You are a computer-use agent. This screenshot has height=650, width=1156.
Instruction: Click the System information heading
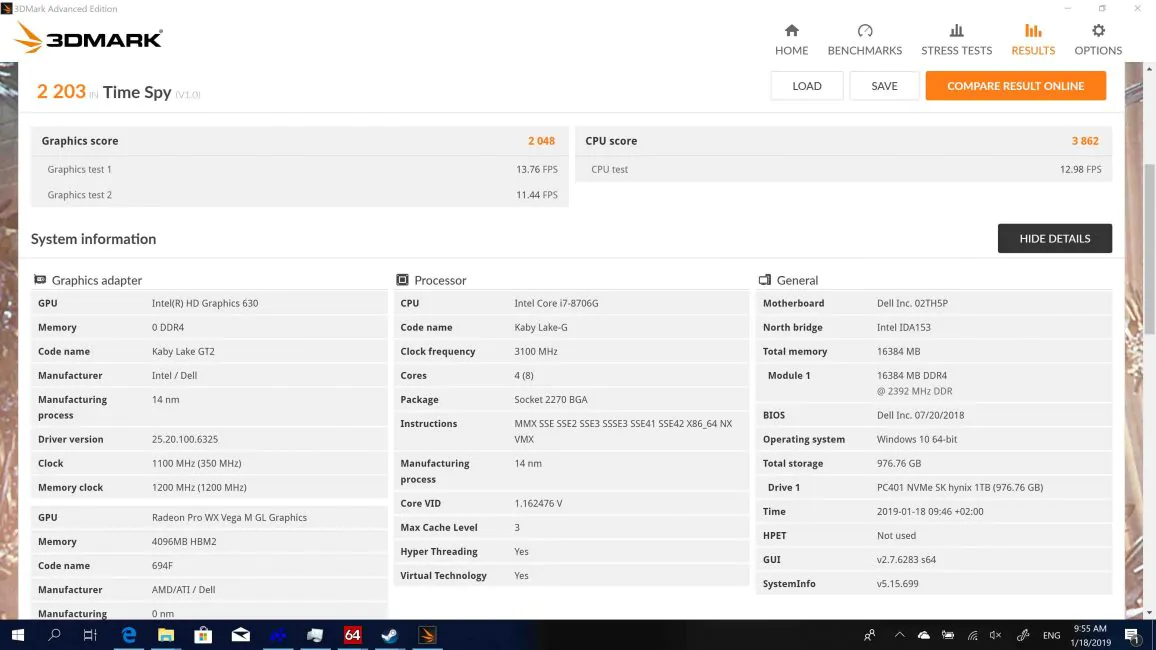94,239
